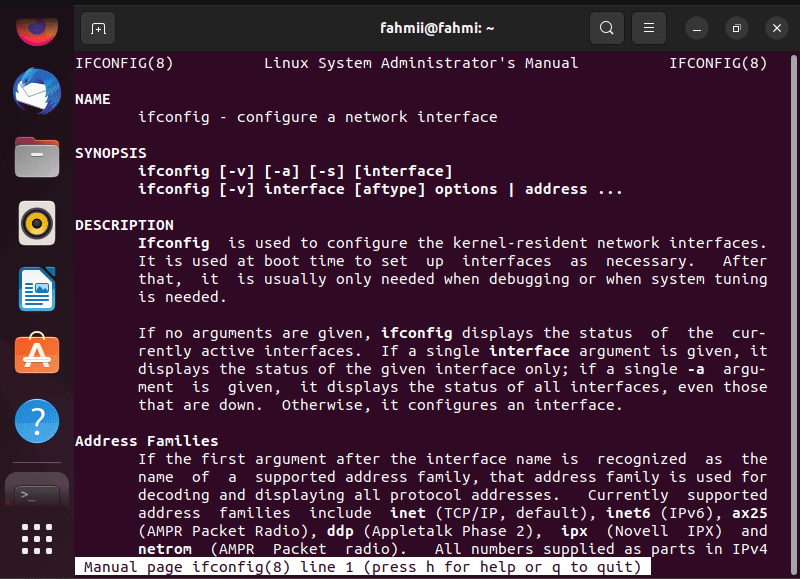800x579 pixels.
Task: Click the window title fahmii@fahmi
Action: tap(437, 28)
